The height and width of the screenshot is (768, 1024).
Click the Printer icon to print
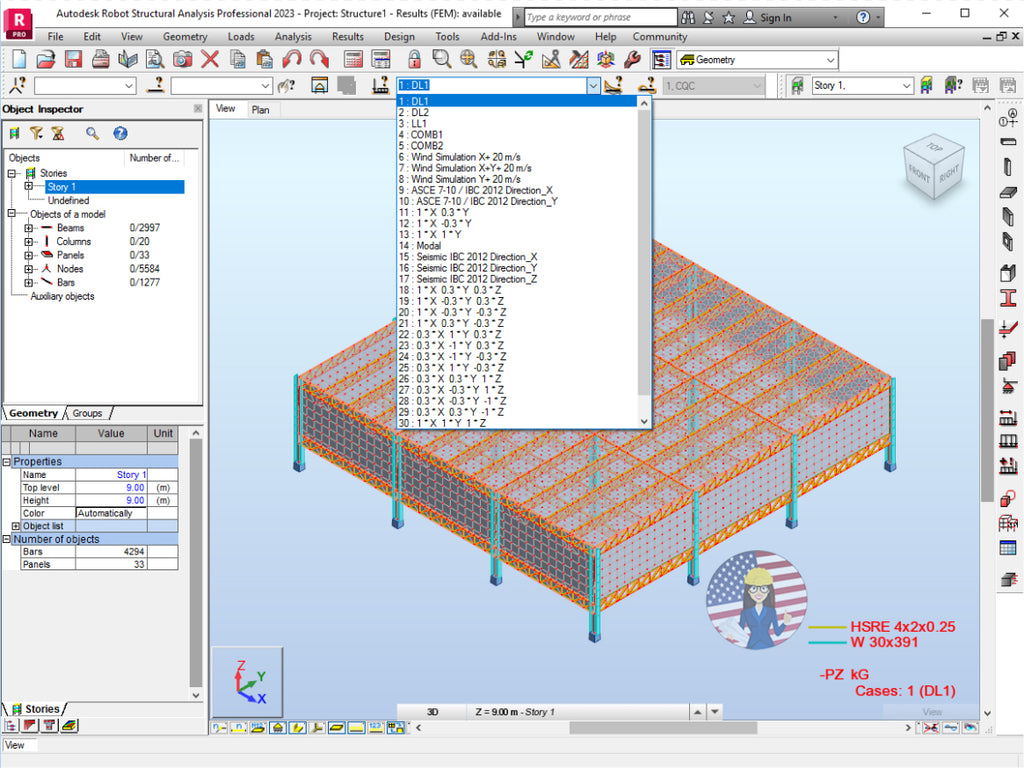100,60
